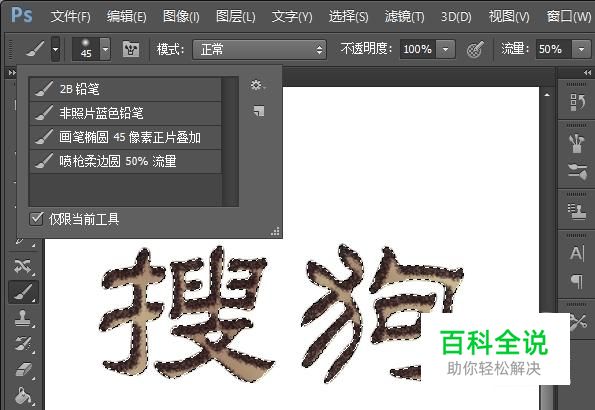Open the Tool Presets panel icon on right dock
Viewport: 595px width, 410px height.
coord(579,323)
